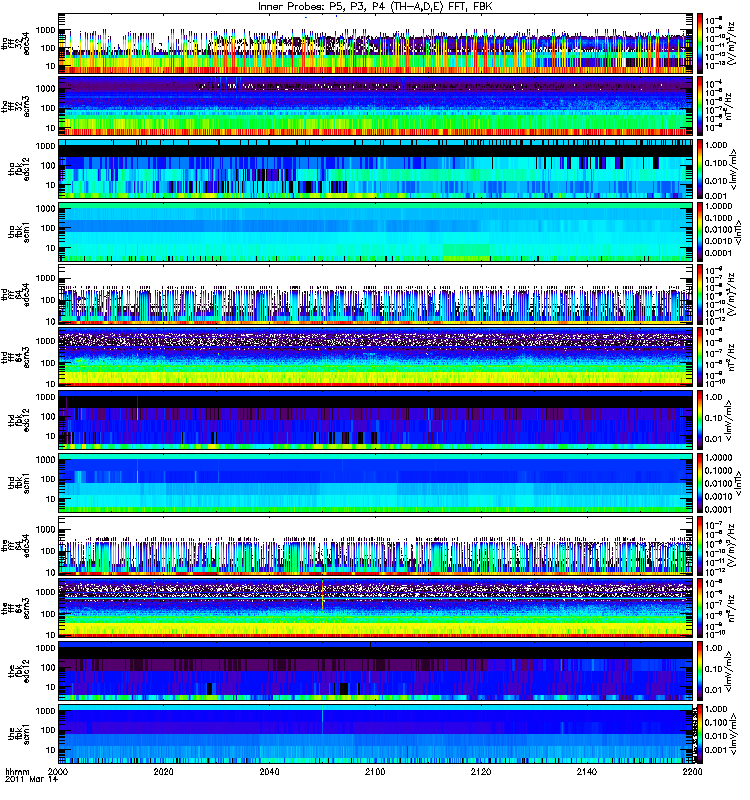Click the 2100 time axis label

tap(375, 771)
